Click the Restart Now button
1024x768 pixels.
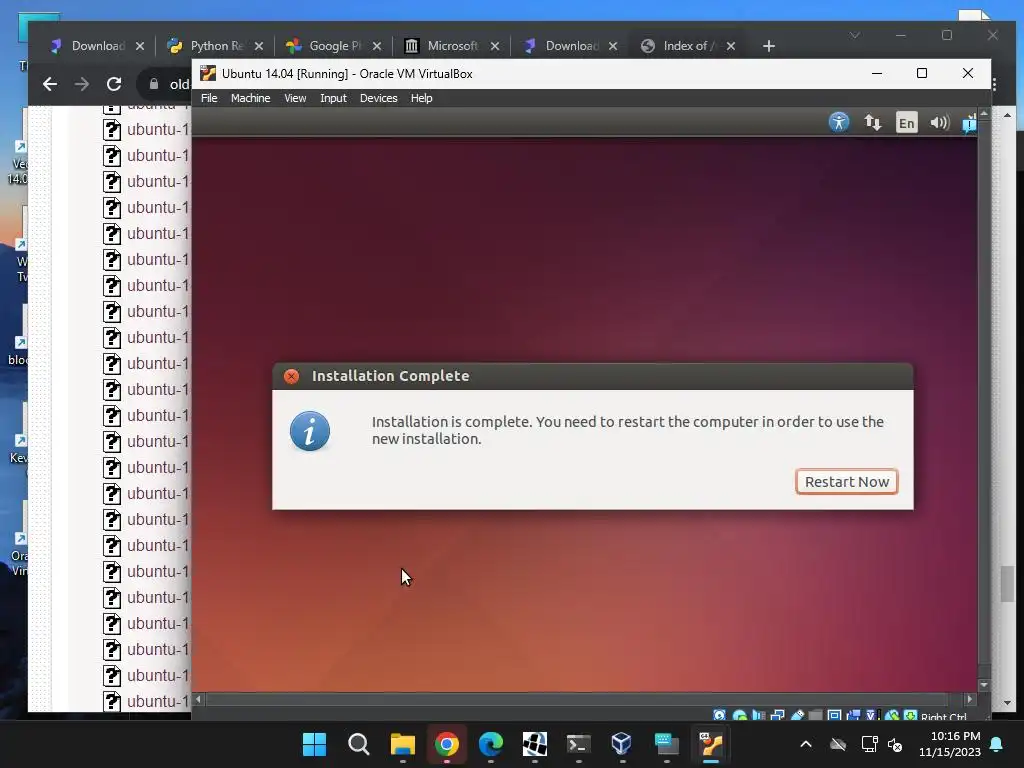[x=846, y=482]
